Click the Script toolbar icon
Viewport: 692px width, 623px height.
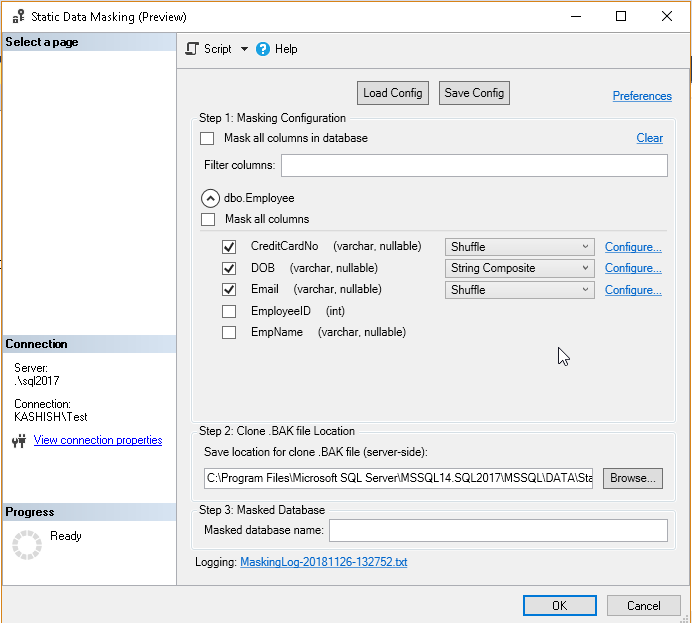[x=193, y=49]
